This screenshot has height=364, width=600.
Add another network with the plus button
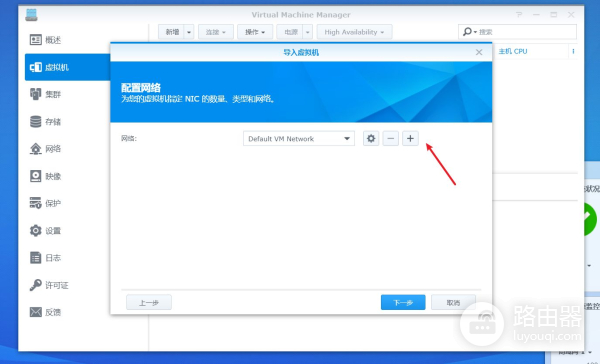pos(410,139)
